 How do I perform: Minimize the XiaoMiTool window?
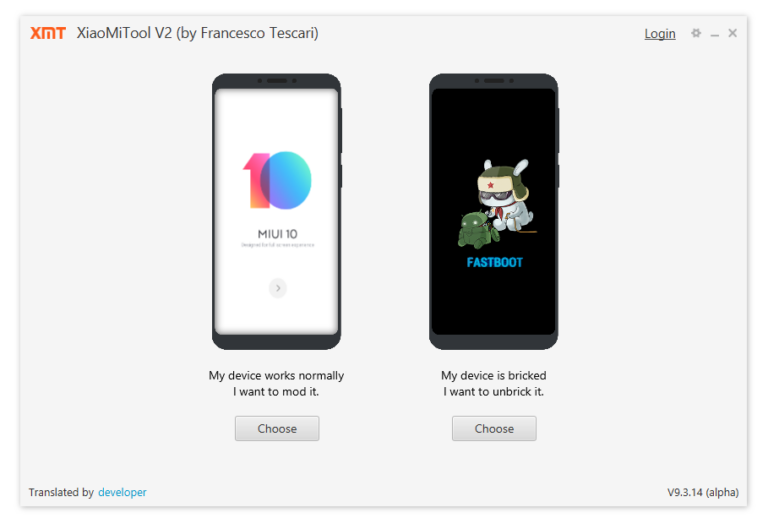pyautogui.click(x=715, y=34)
